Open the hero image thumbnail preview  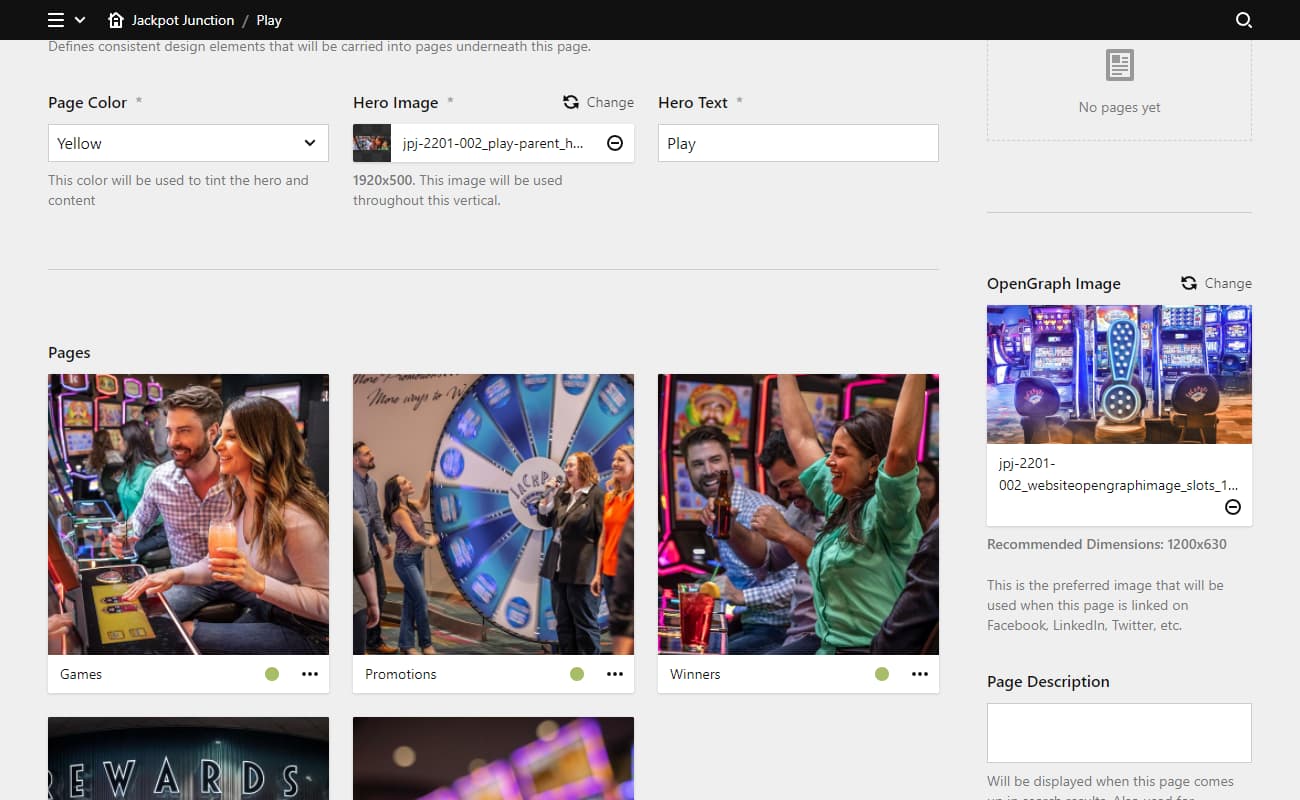pyautogui.click(x=372, y=143)
